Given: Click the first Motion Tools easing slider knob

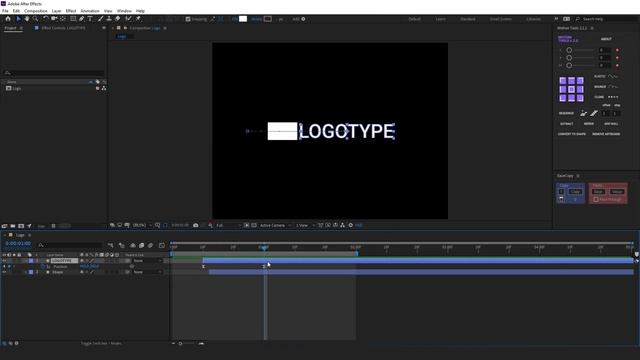Looking at the screenshot, I should (x=569, y=50).
